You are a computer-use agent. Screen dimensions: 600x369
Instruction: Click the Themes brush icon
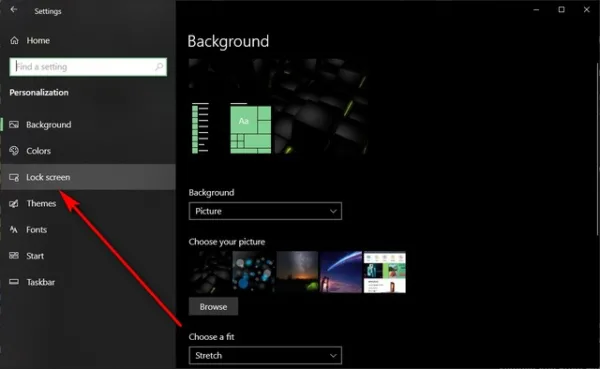click(x=14, y=204)
